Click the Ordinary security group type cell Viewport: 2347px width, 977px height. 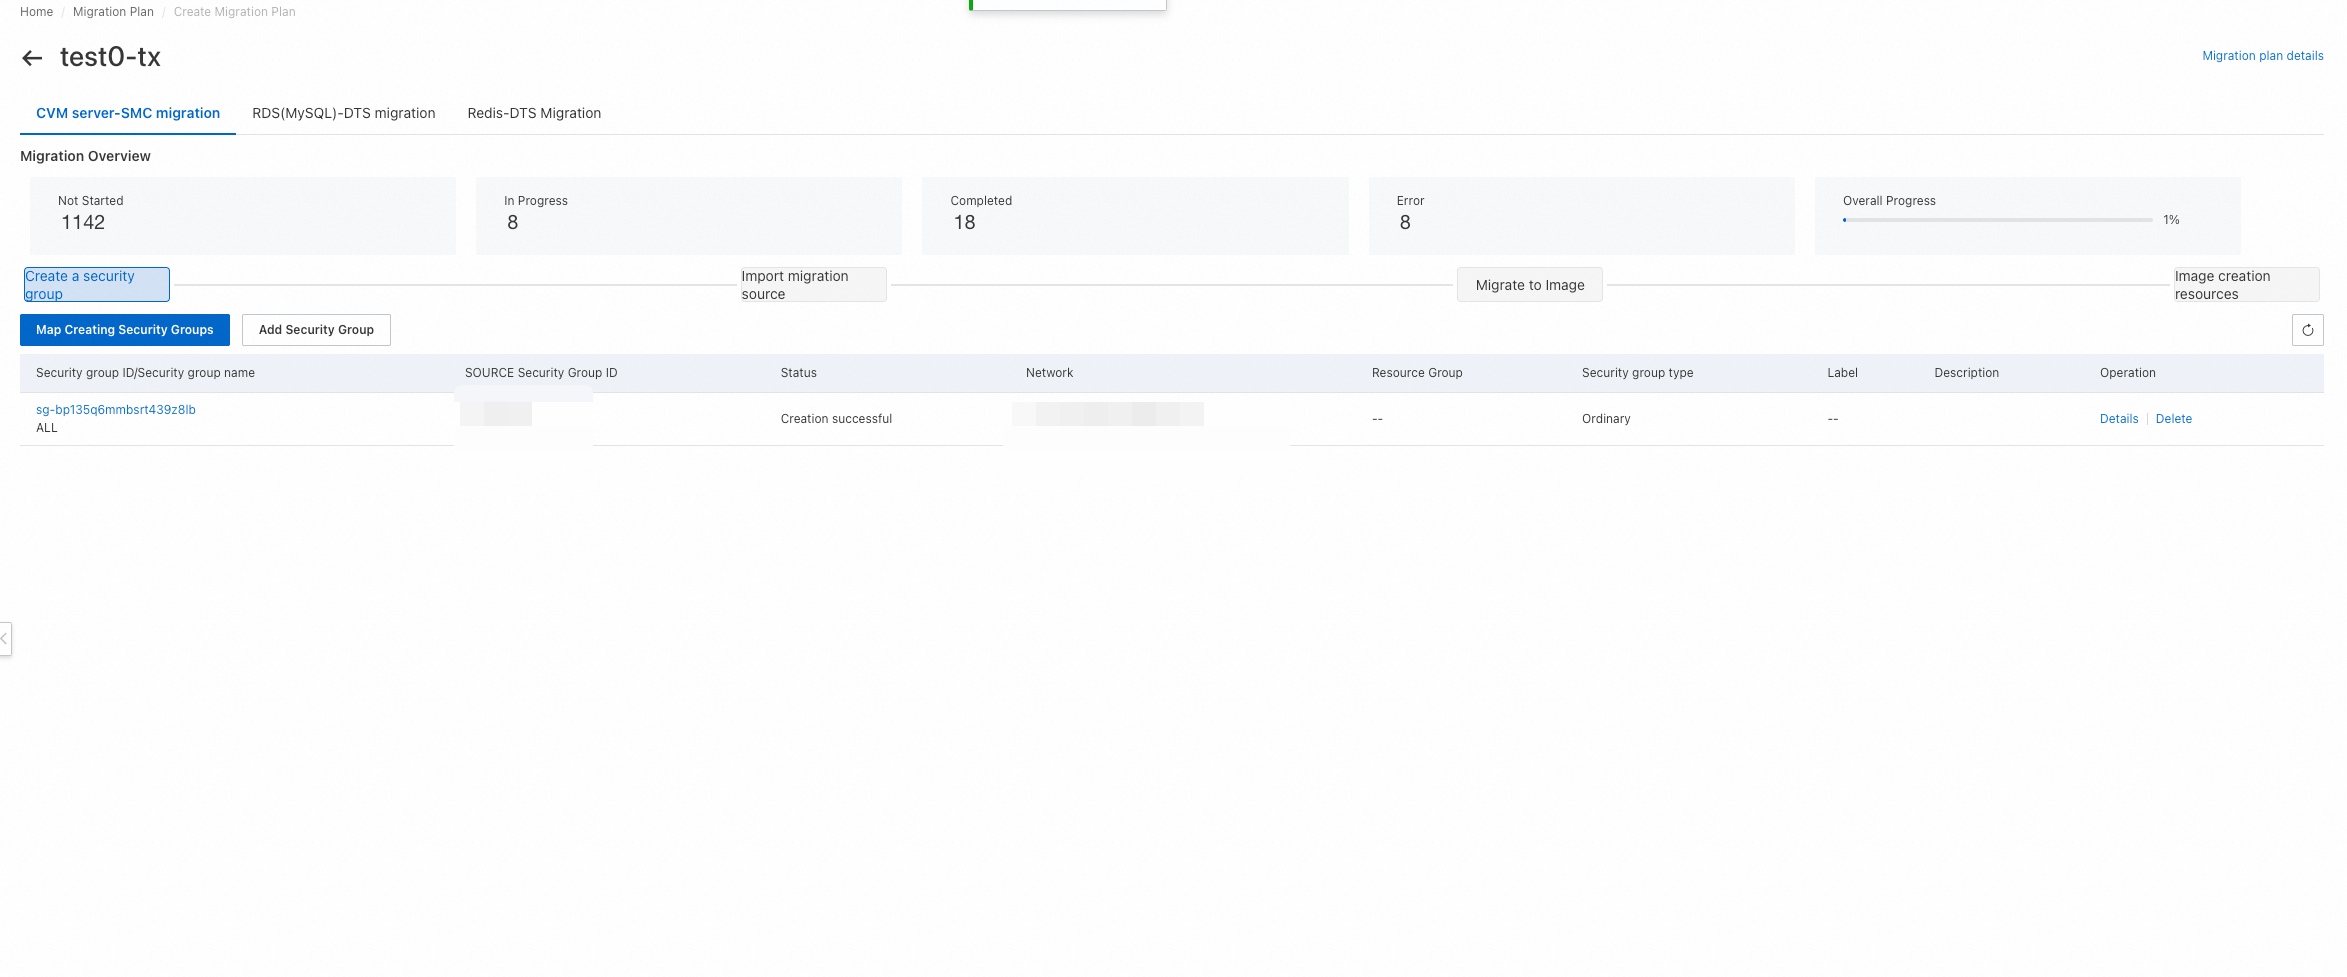1606,419
